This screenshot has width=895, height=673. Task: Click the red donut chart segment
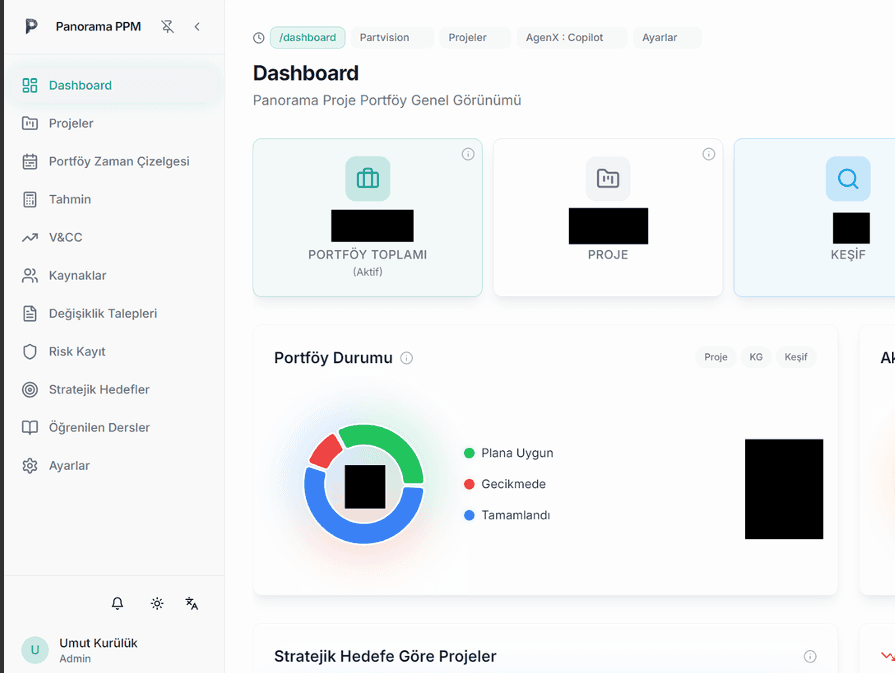click(324, 451)
